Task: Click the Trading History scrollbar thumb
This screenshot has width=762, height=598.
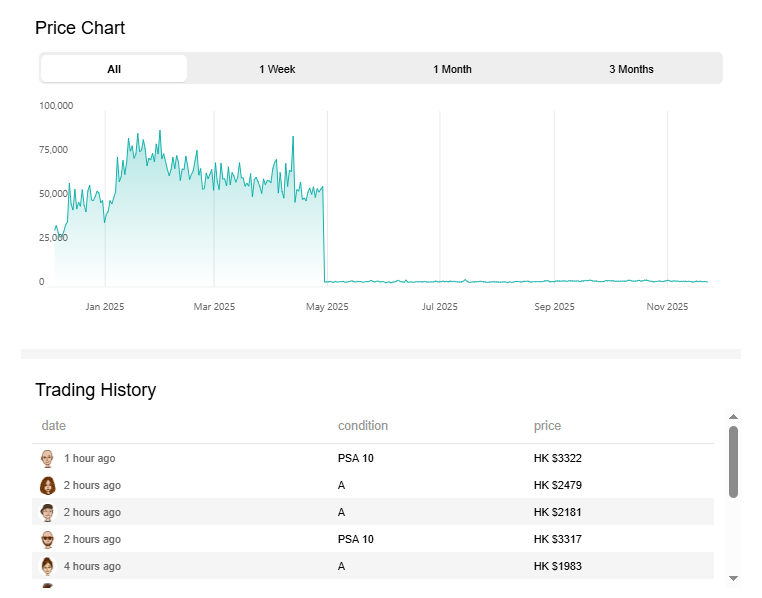Action: pyautogui.click(x=733, y=461)
